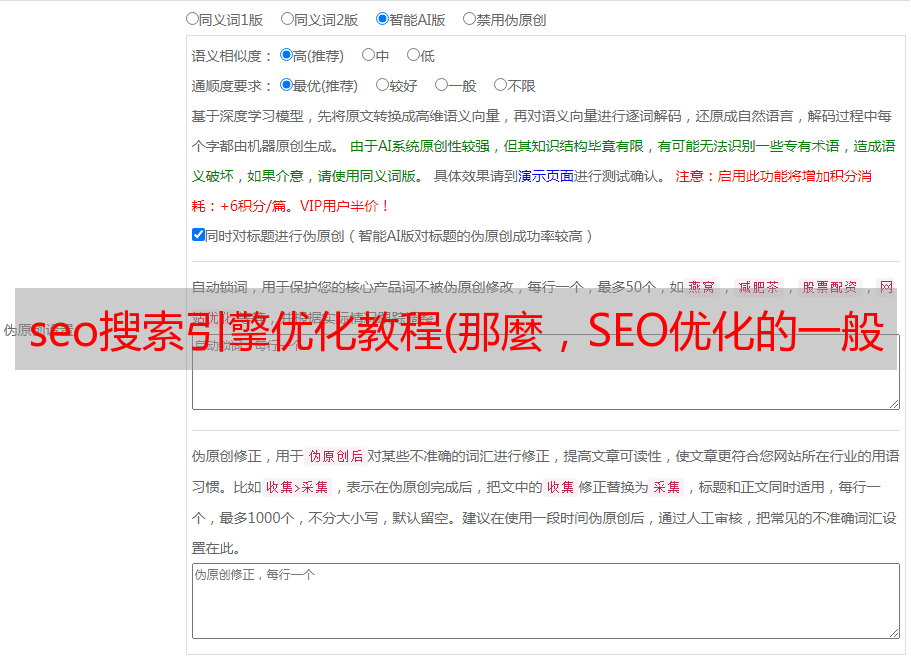The image size is (911, 658).
Task: Click the 语义相似度 label
Action: tap(231, 56)
